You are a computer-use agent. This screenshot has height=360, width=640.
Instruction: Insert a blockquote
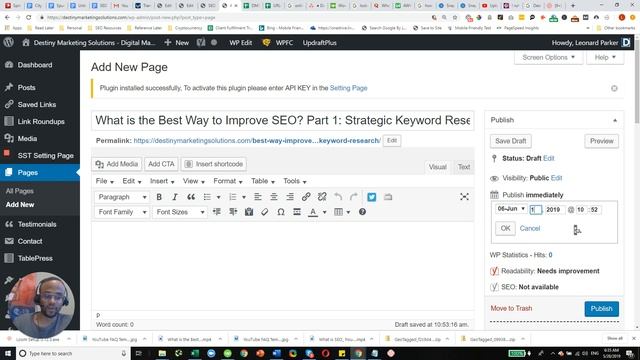(x=191, y=197)
